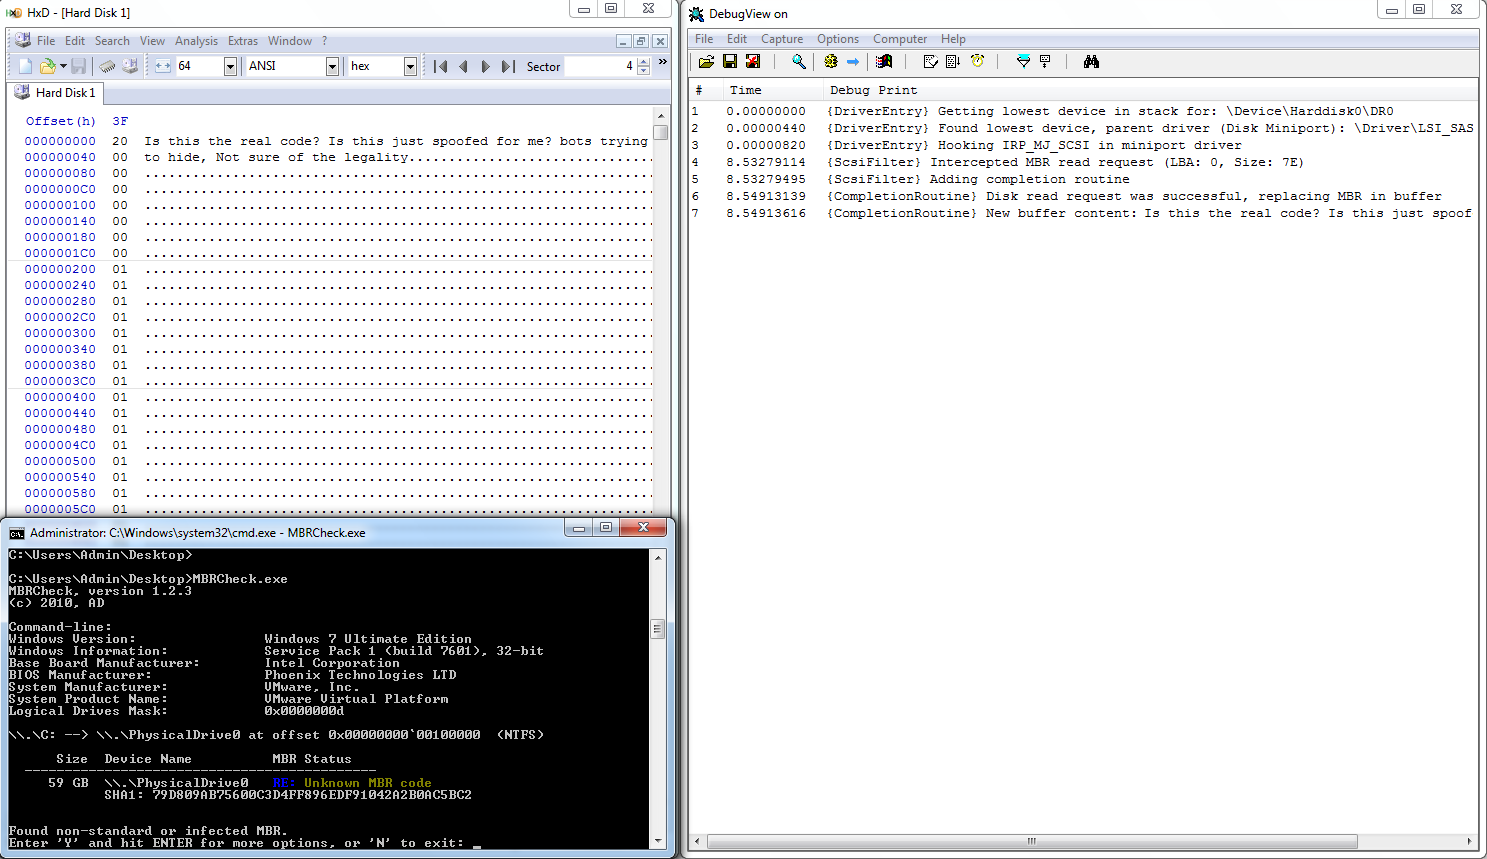
Task: Click the HxD Open file icon
Action: point(47,66)
